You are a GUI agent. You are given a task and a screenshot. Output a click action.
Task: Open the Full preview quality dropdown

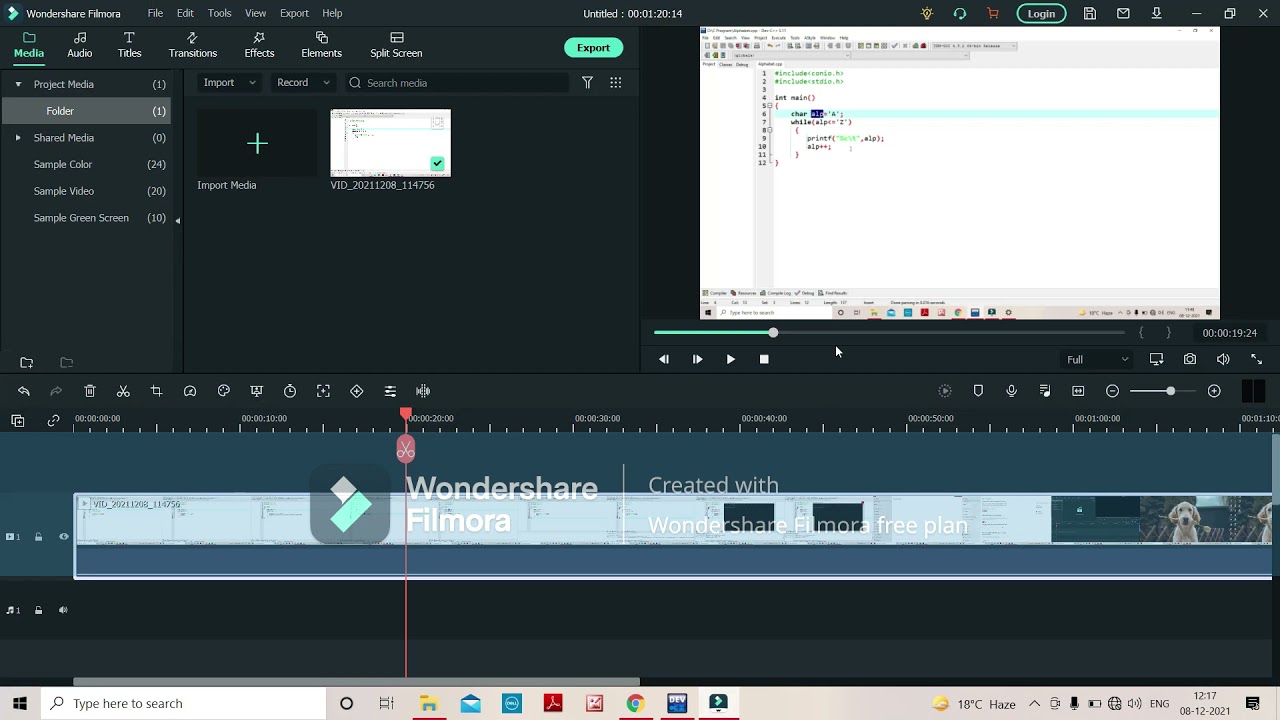(x=1097, y=359)
